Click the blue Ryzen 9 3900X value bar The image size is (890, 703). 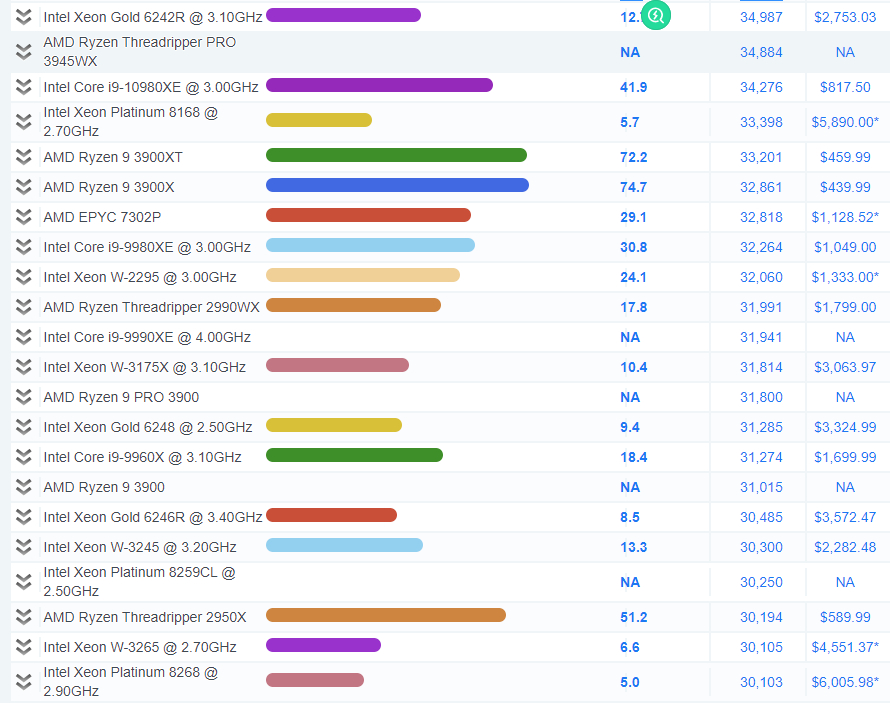point(397,185)
